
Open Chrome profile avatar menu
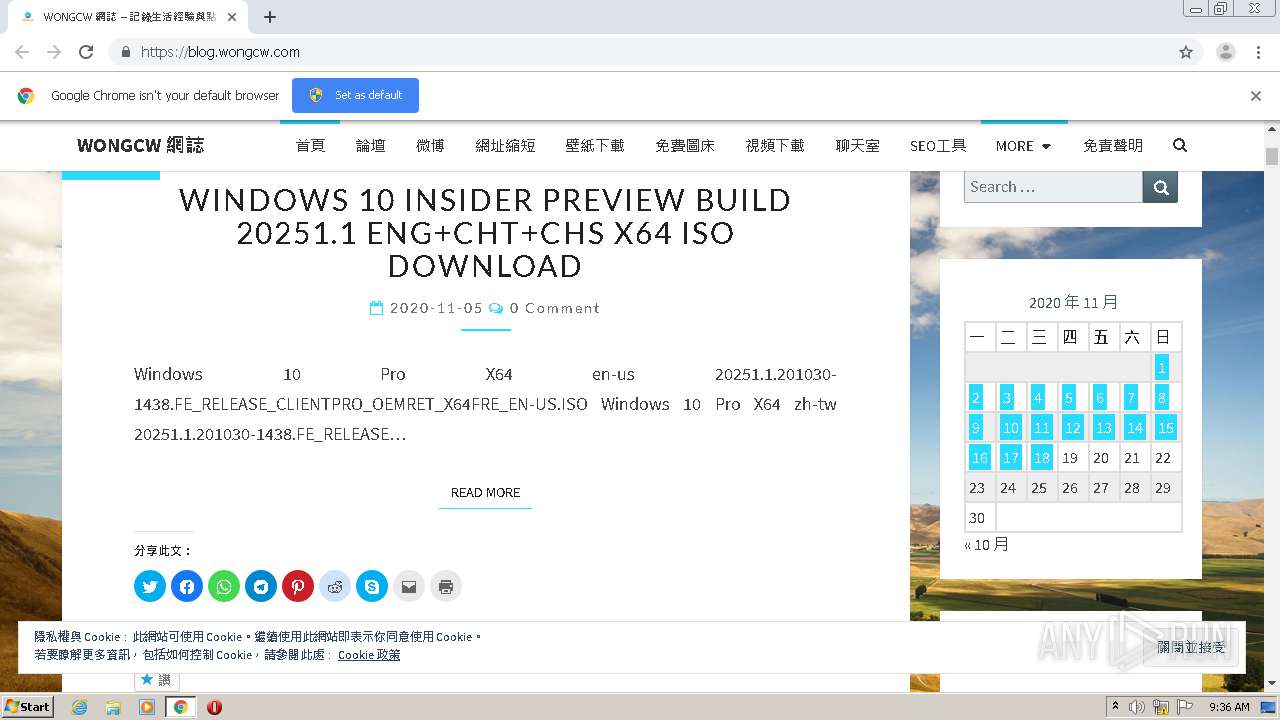1225,52
